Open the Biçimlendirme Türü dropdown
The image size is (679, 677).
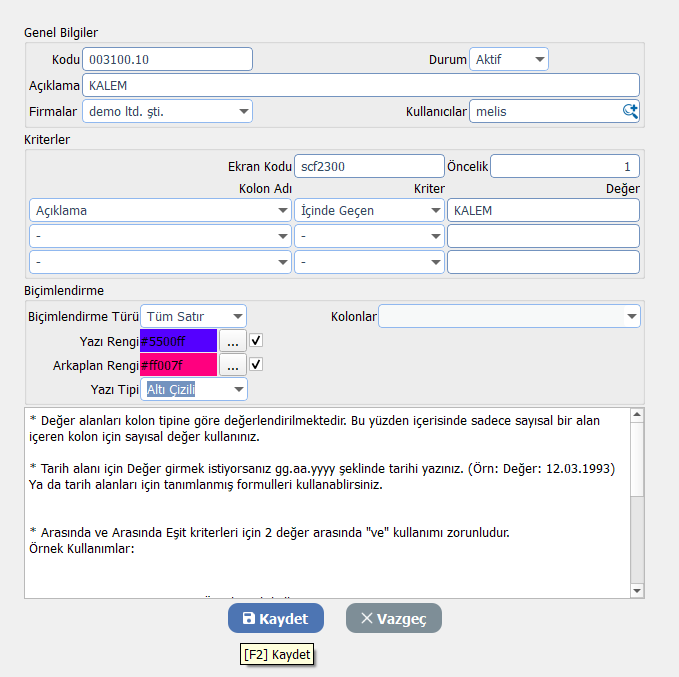tap(193, 316)
